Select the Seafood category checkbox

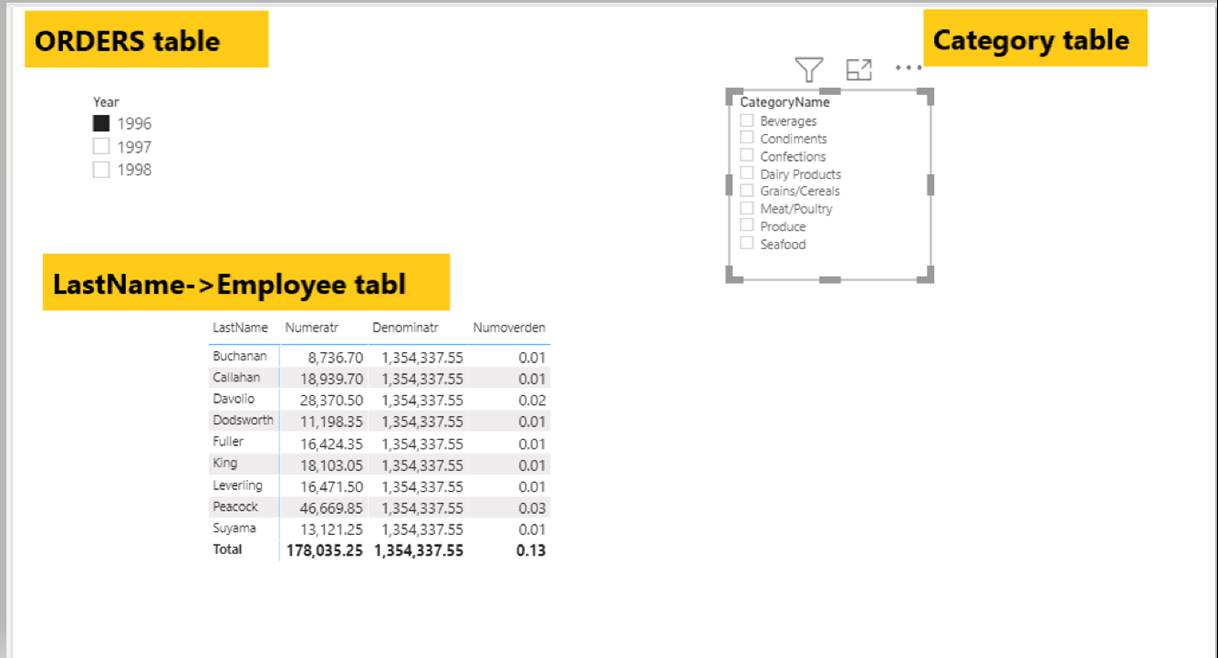[747, 243]
